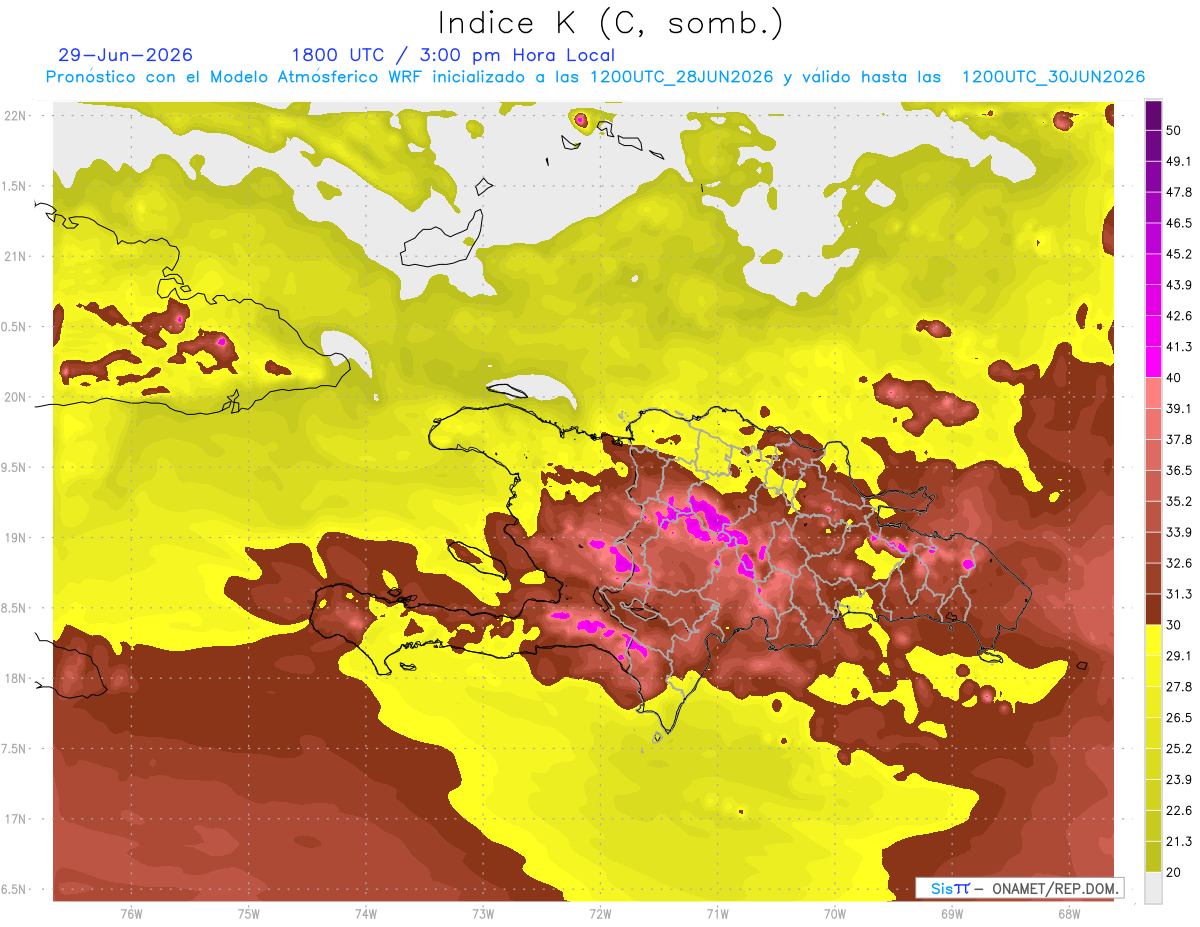This screenshot has width=1200, height=927.
Task: Pick the bright magenta swatch between 40 and 41.3
Action: pos(1153,362)
